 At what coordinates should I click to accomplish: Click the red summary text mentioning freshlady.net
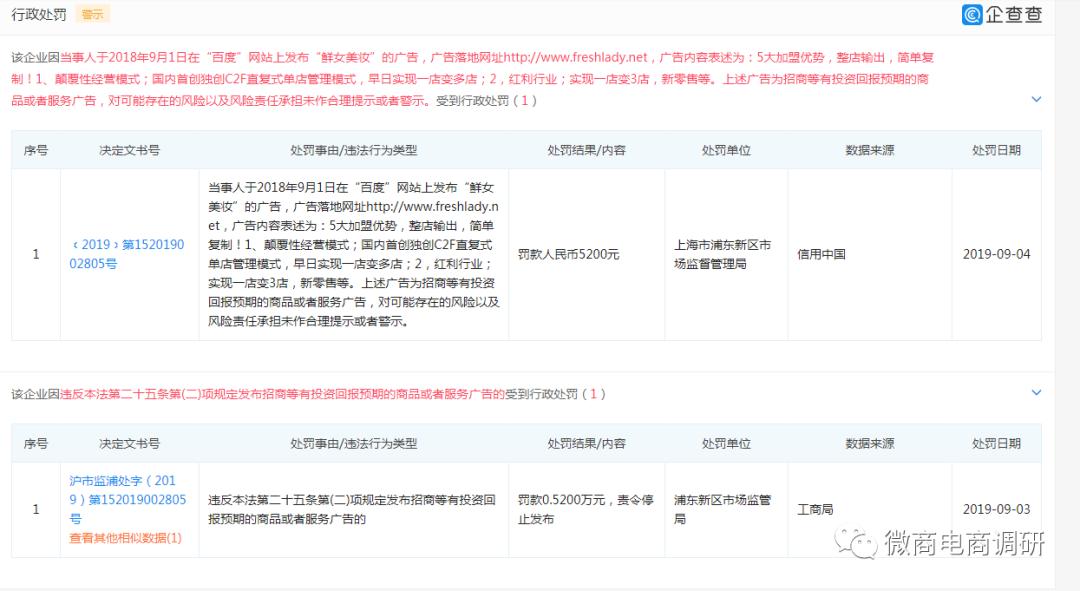pyautogui.click(x=472, y=79)
